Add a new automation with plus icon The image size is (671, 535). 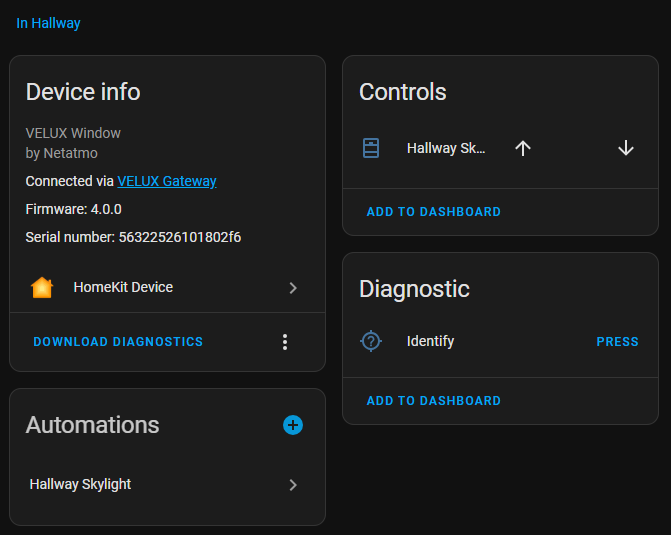point(293,425)
